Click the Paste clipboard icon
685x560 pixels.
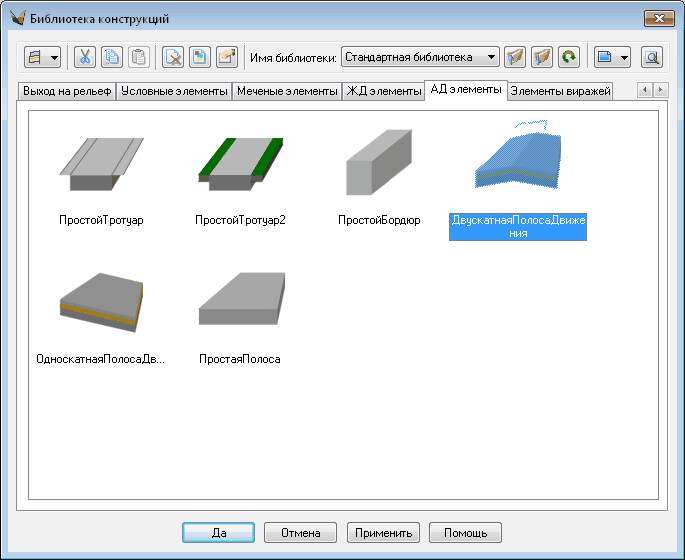[x=138, y=58]
